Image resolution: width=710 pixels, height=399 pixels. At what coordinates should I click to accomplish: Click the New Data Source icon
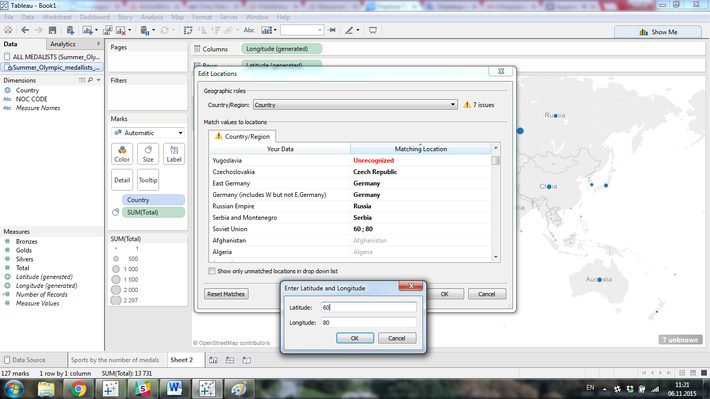pyautogui.click(x=70, y=30)
